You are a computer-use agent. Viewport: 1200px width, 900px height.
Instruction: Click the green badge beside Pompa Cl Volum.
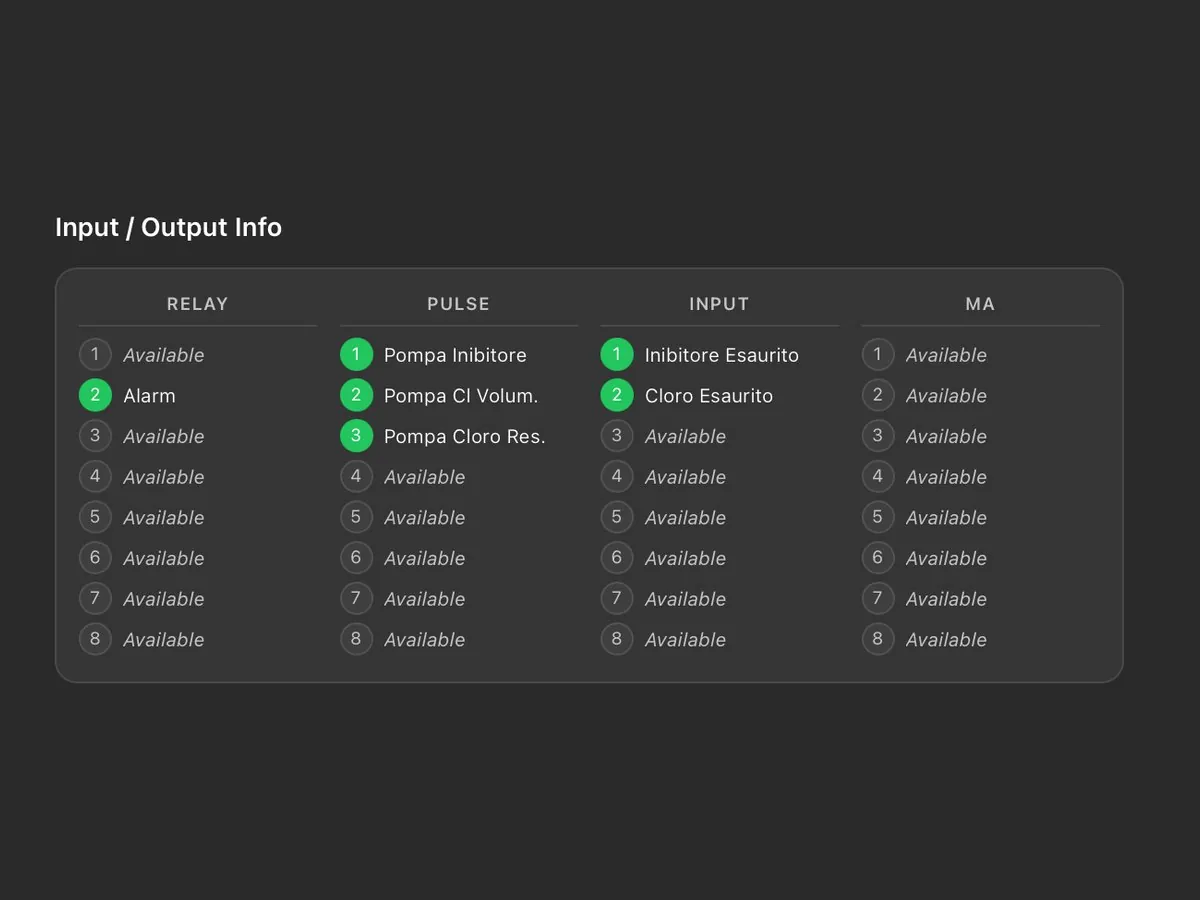tap(356, 395)
